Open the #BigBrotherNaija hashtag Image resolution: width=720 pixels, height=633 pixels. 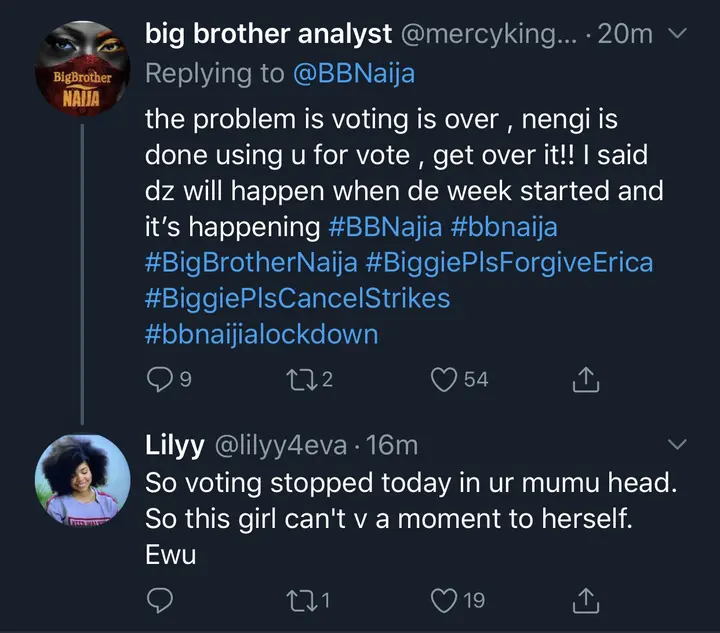pyautogui.click(x=252, y=263)
